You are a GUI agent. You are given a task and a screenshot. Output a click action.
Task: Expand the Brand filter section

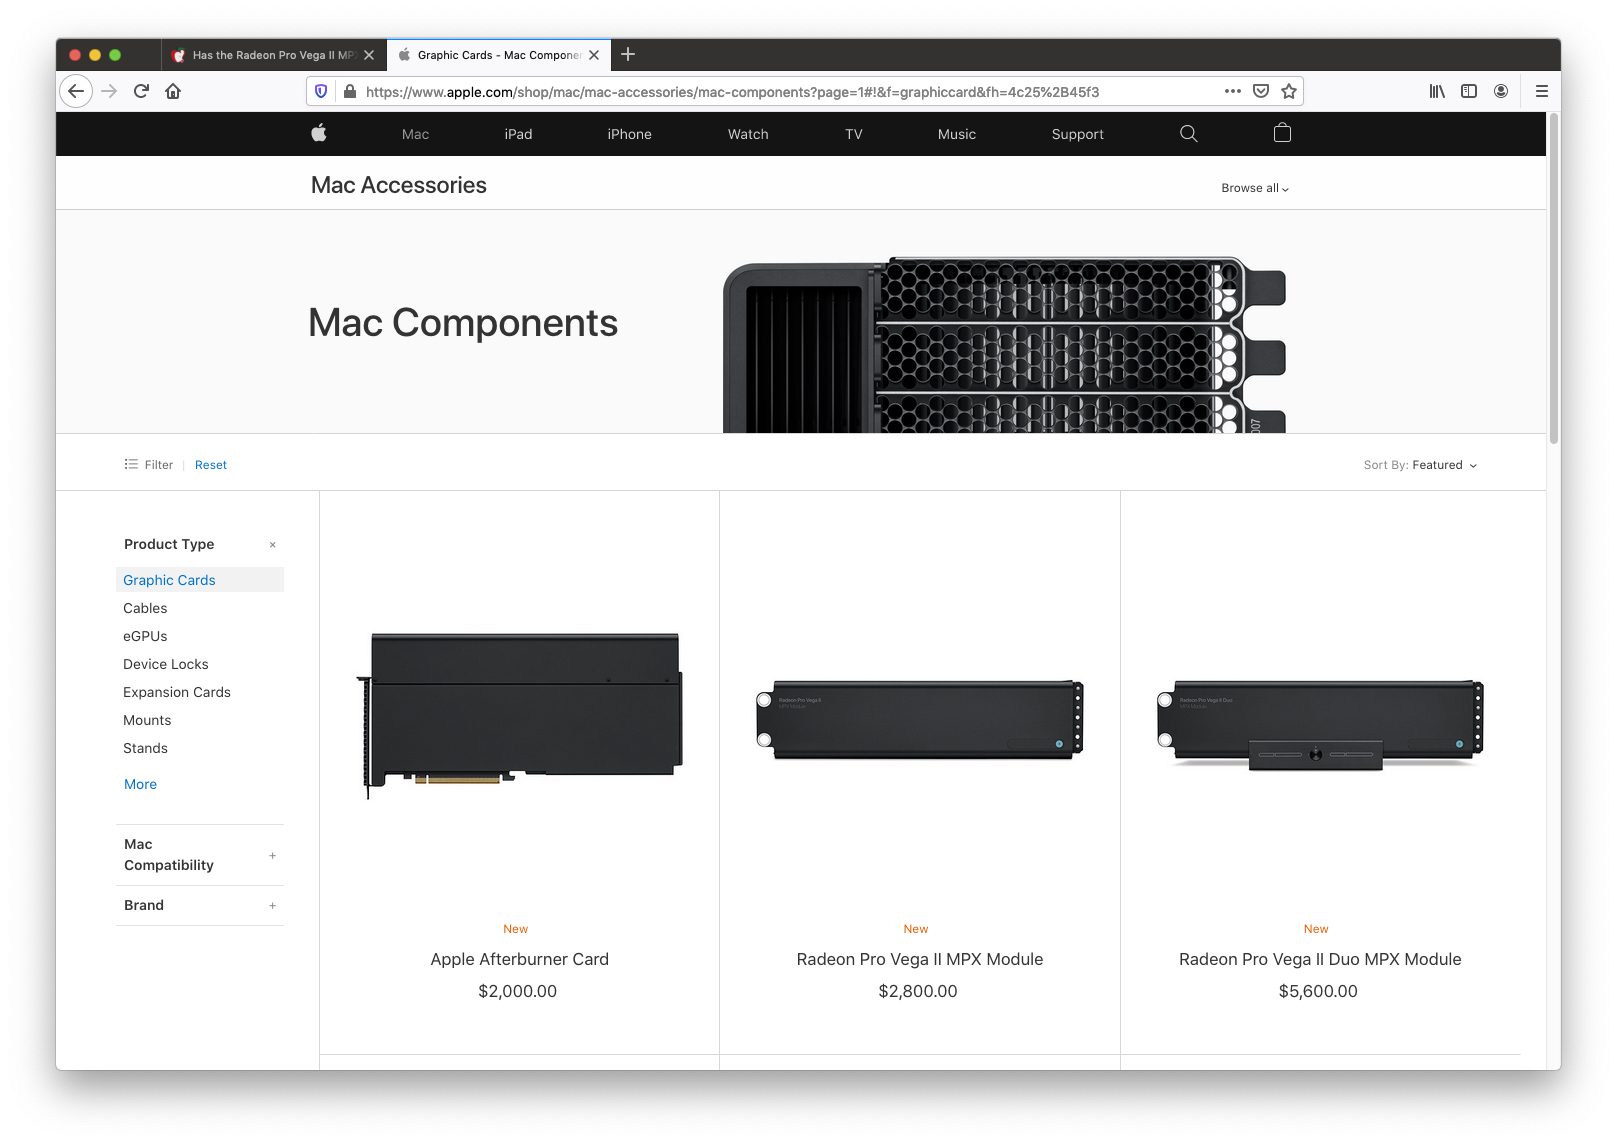coord(272,906)
